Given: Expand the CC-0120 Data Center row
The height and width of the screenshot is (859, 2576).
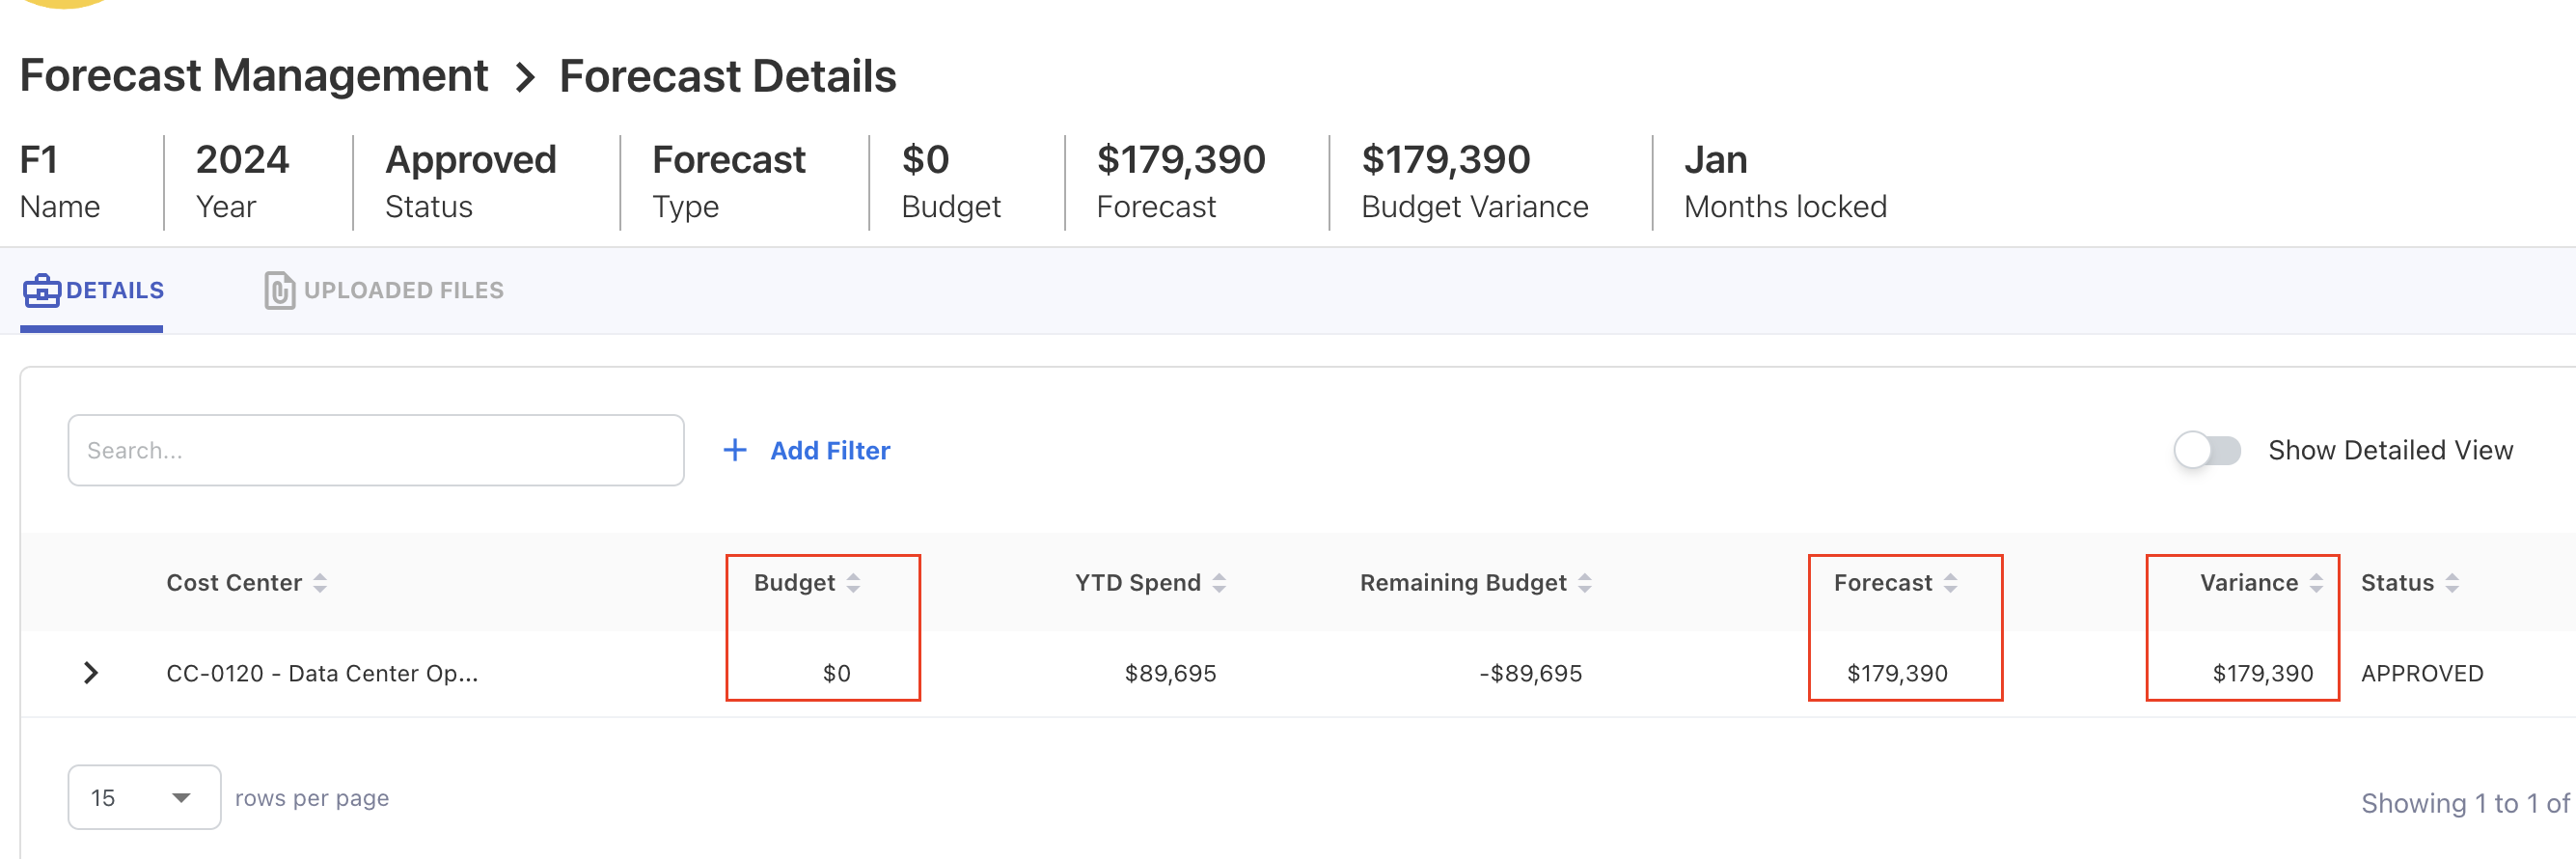Looking at the screenshot, I should [91, 673].
